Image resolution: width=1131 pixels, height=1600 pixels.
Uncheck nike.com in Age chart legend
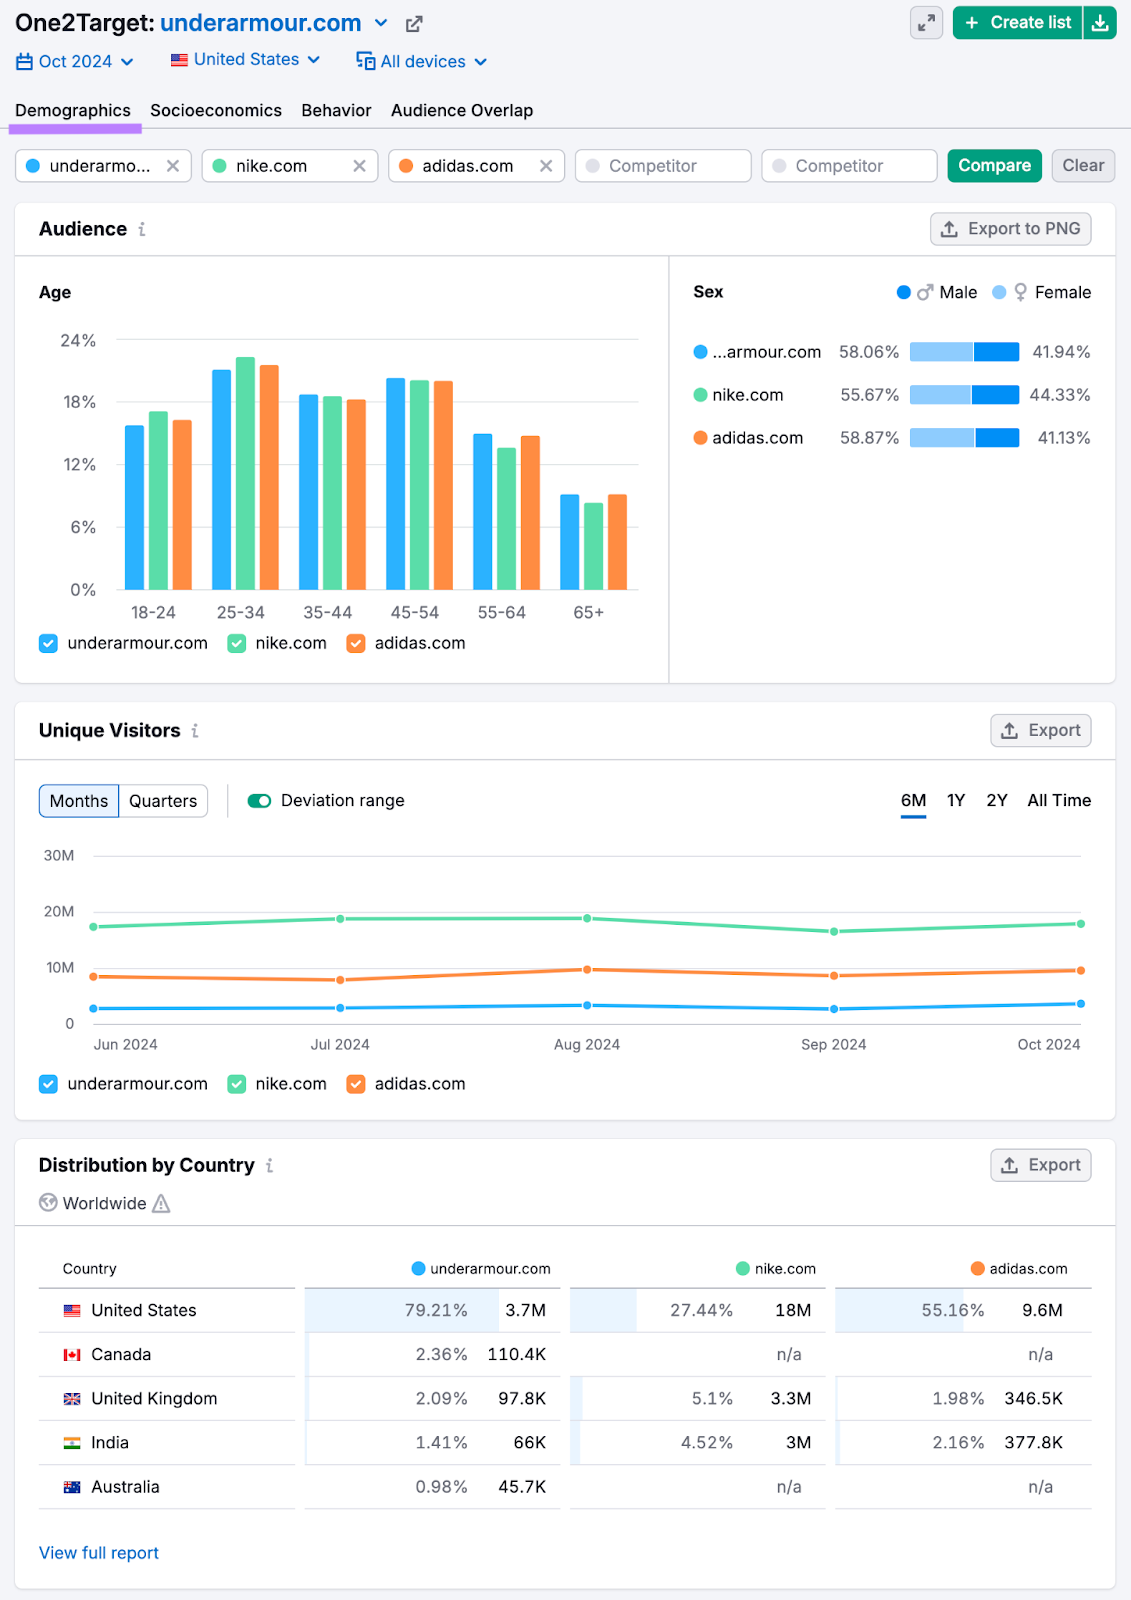click(x=237, y=644)
